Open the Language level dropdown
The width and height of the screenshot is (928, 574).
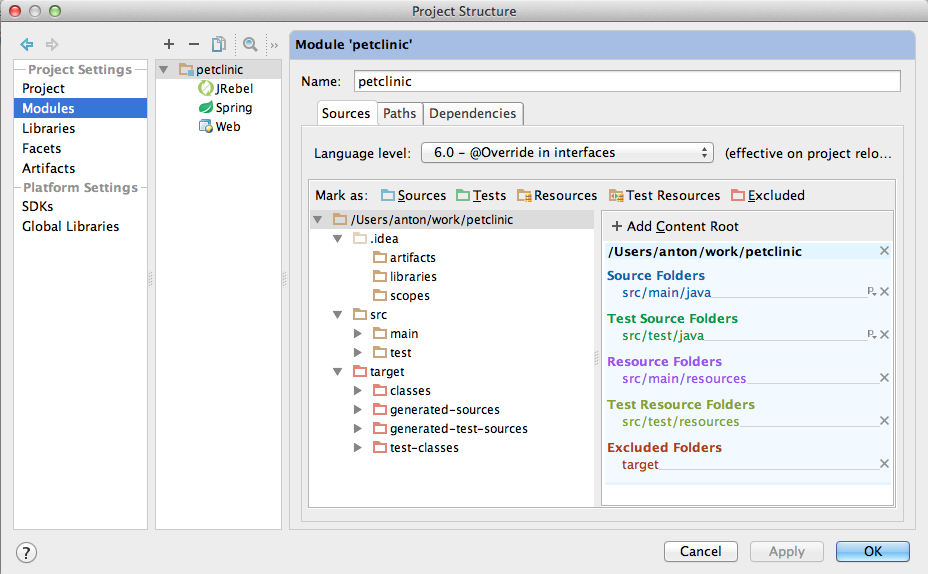(x=567, y=153)
